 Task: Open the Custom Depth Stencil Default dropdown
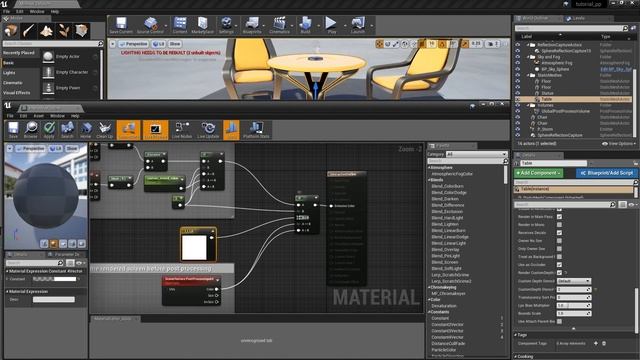point(573,281)
